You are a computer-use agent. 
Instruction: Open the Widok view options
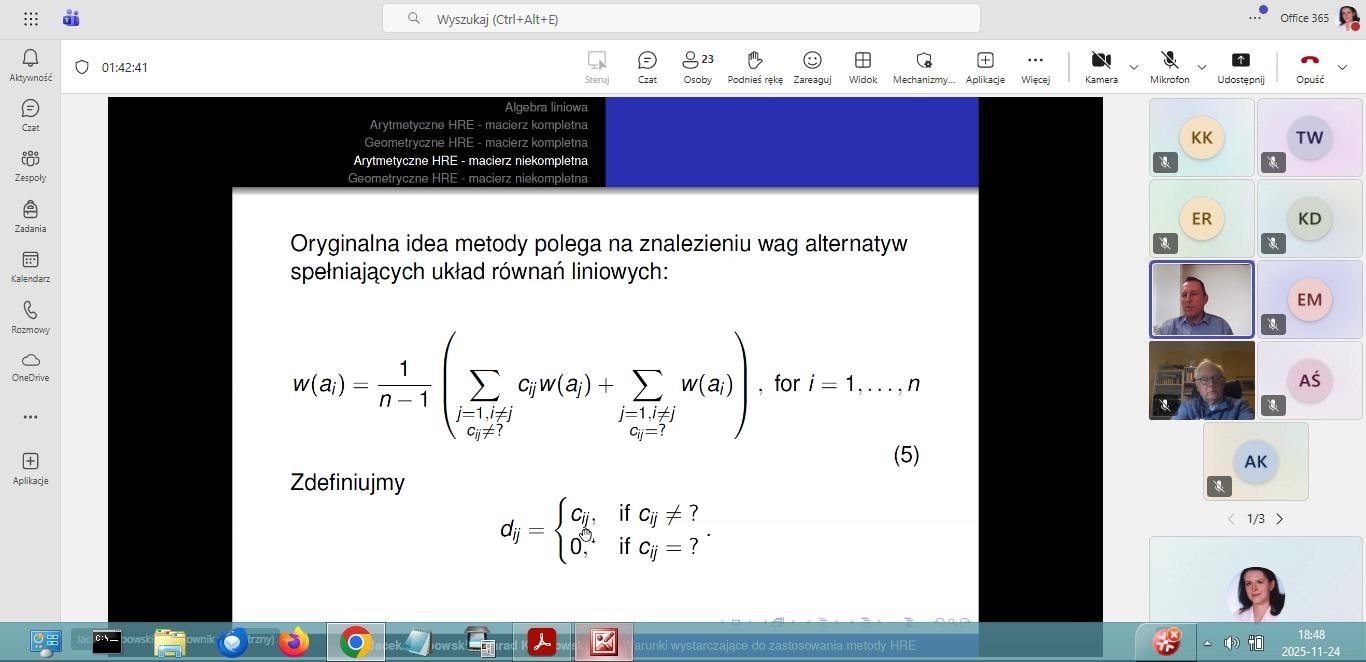[862, 67]
